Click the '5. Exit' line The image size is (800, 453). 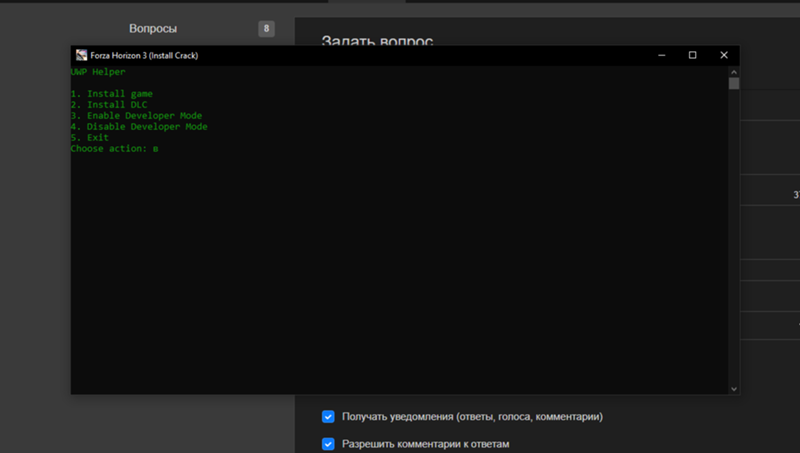click(90, 138)
